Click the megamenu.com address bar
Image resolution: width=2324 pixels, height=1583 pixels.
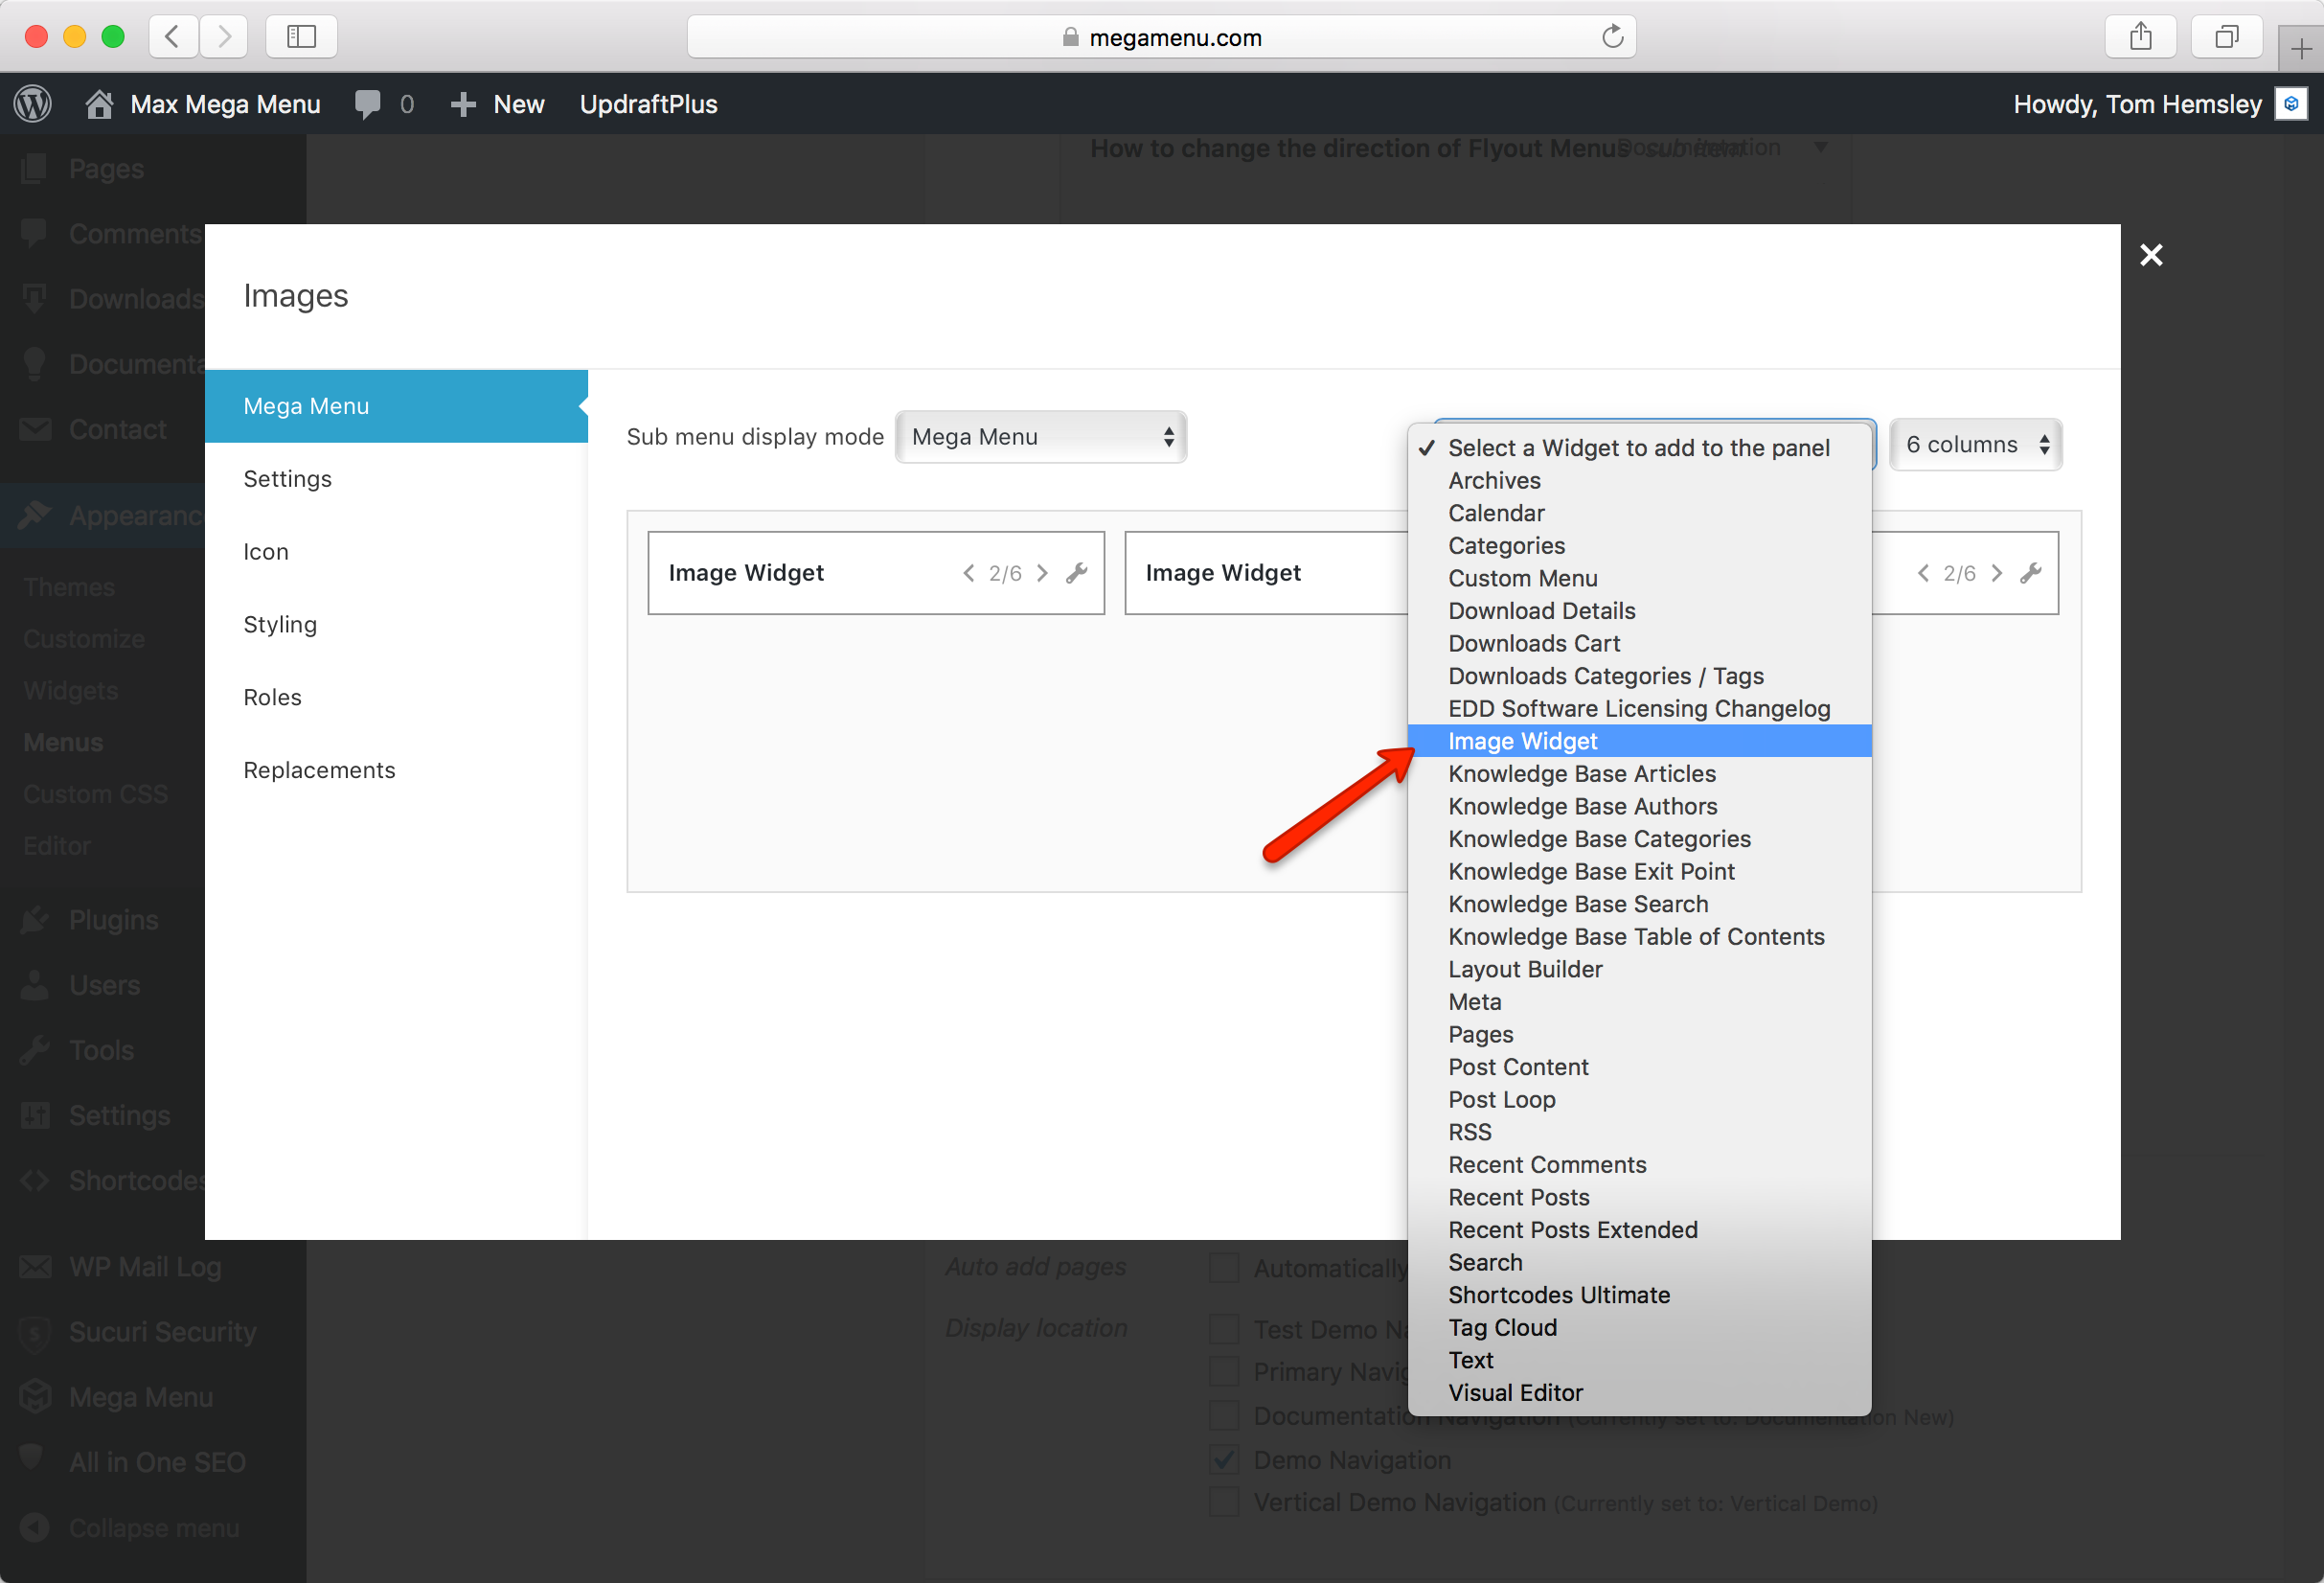pyautogui.click(x=1160, y=37)
